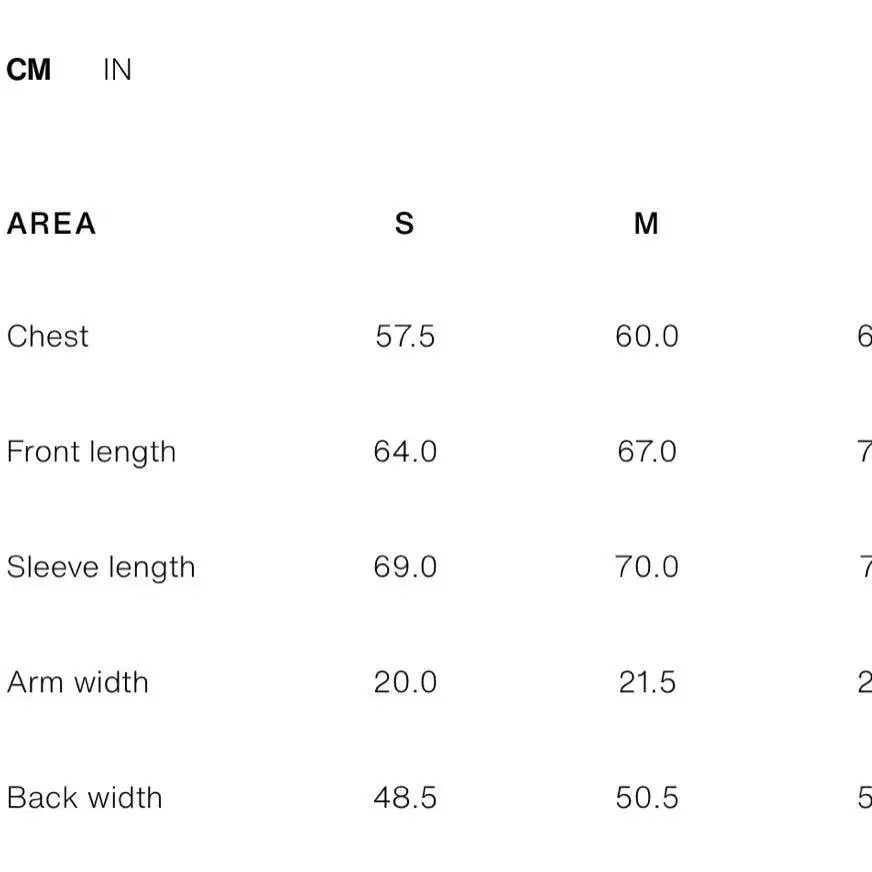
Task: Click the Back width row label
Action: tap(84, 798)
